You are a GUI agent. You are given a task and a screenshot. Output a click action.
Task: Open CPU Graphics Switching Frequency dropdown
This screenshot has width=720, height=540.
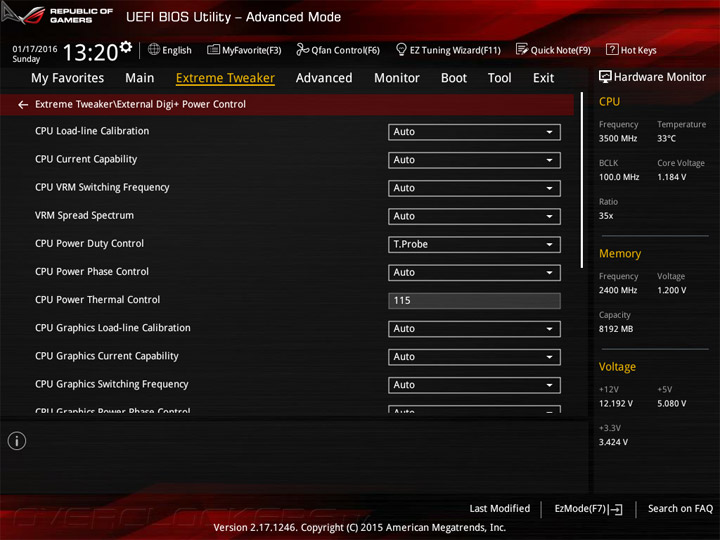[474, 385]
